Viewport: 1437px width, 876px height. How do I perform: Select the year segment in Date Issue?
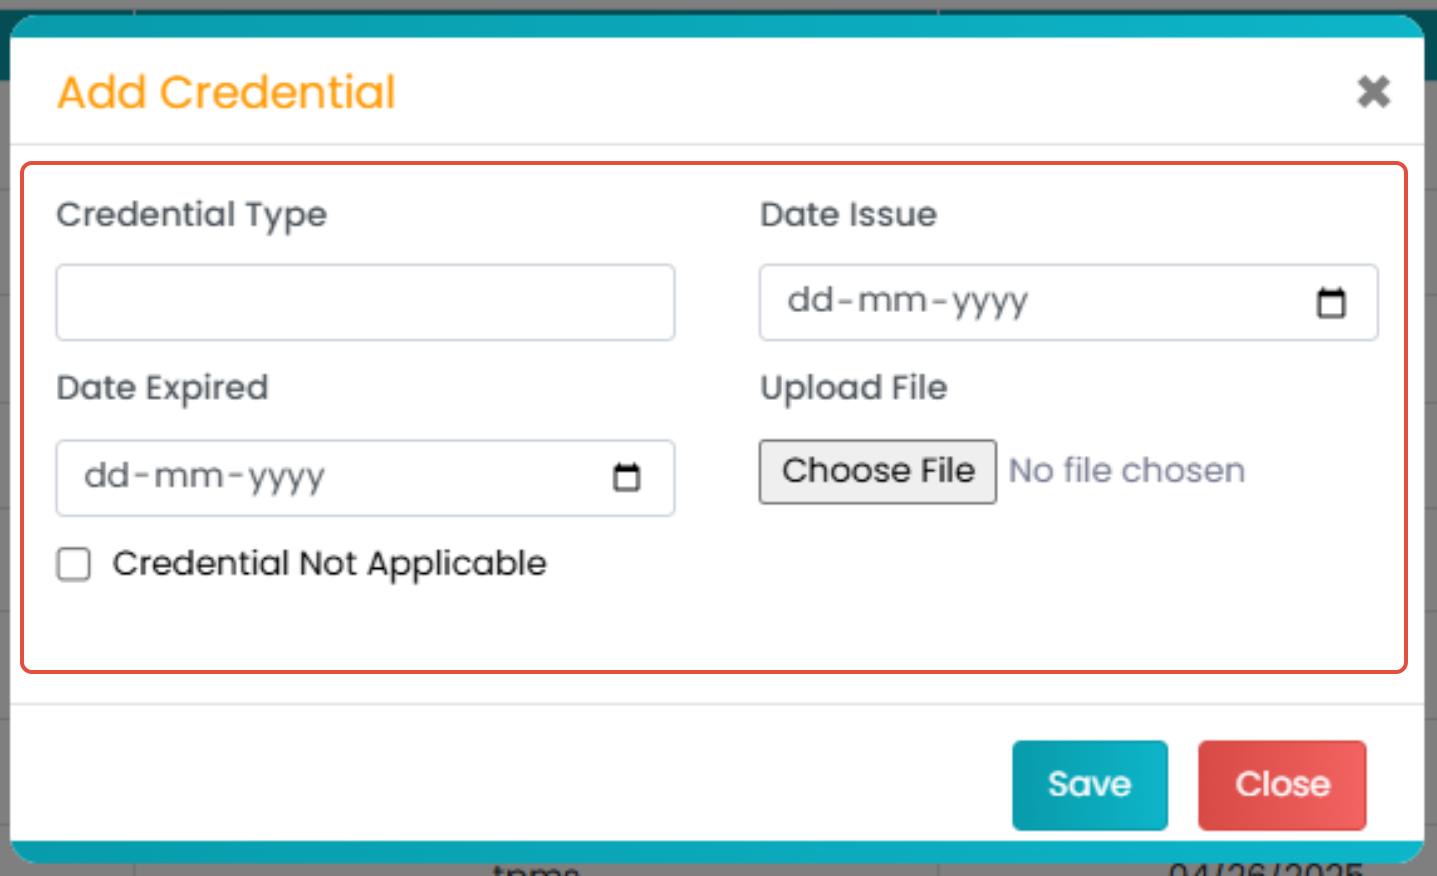pos(989,301)
